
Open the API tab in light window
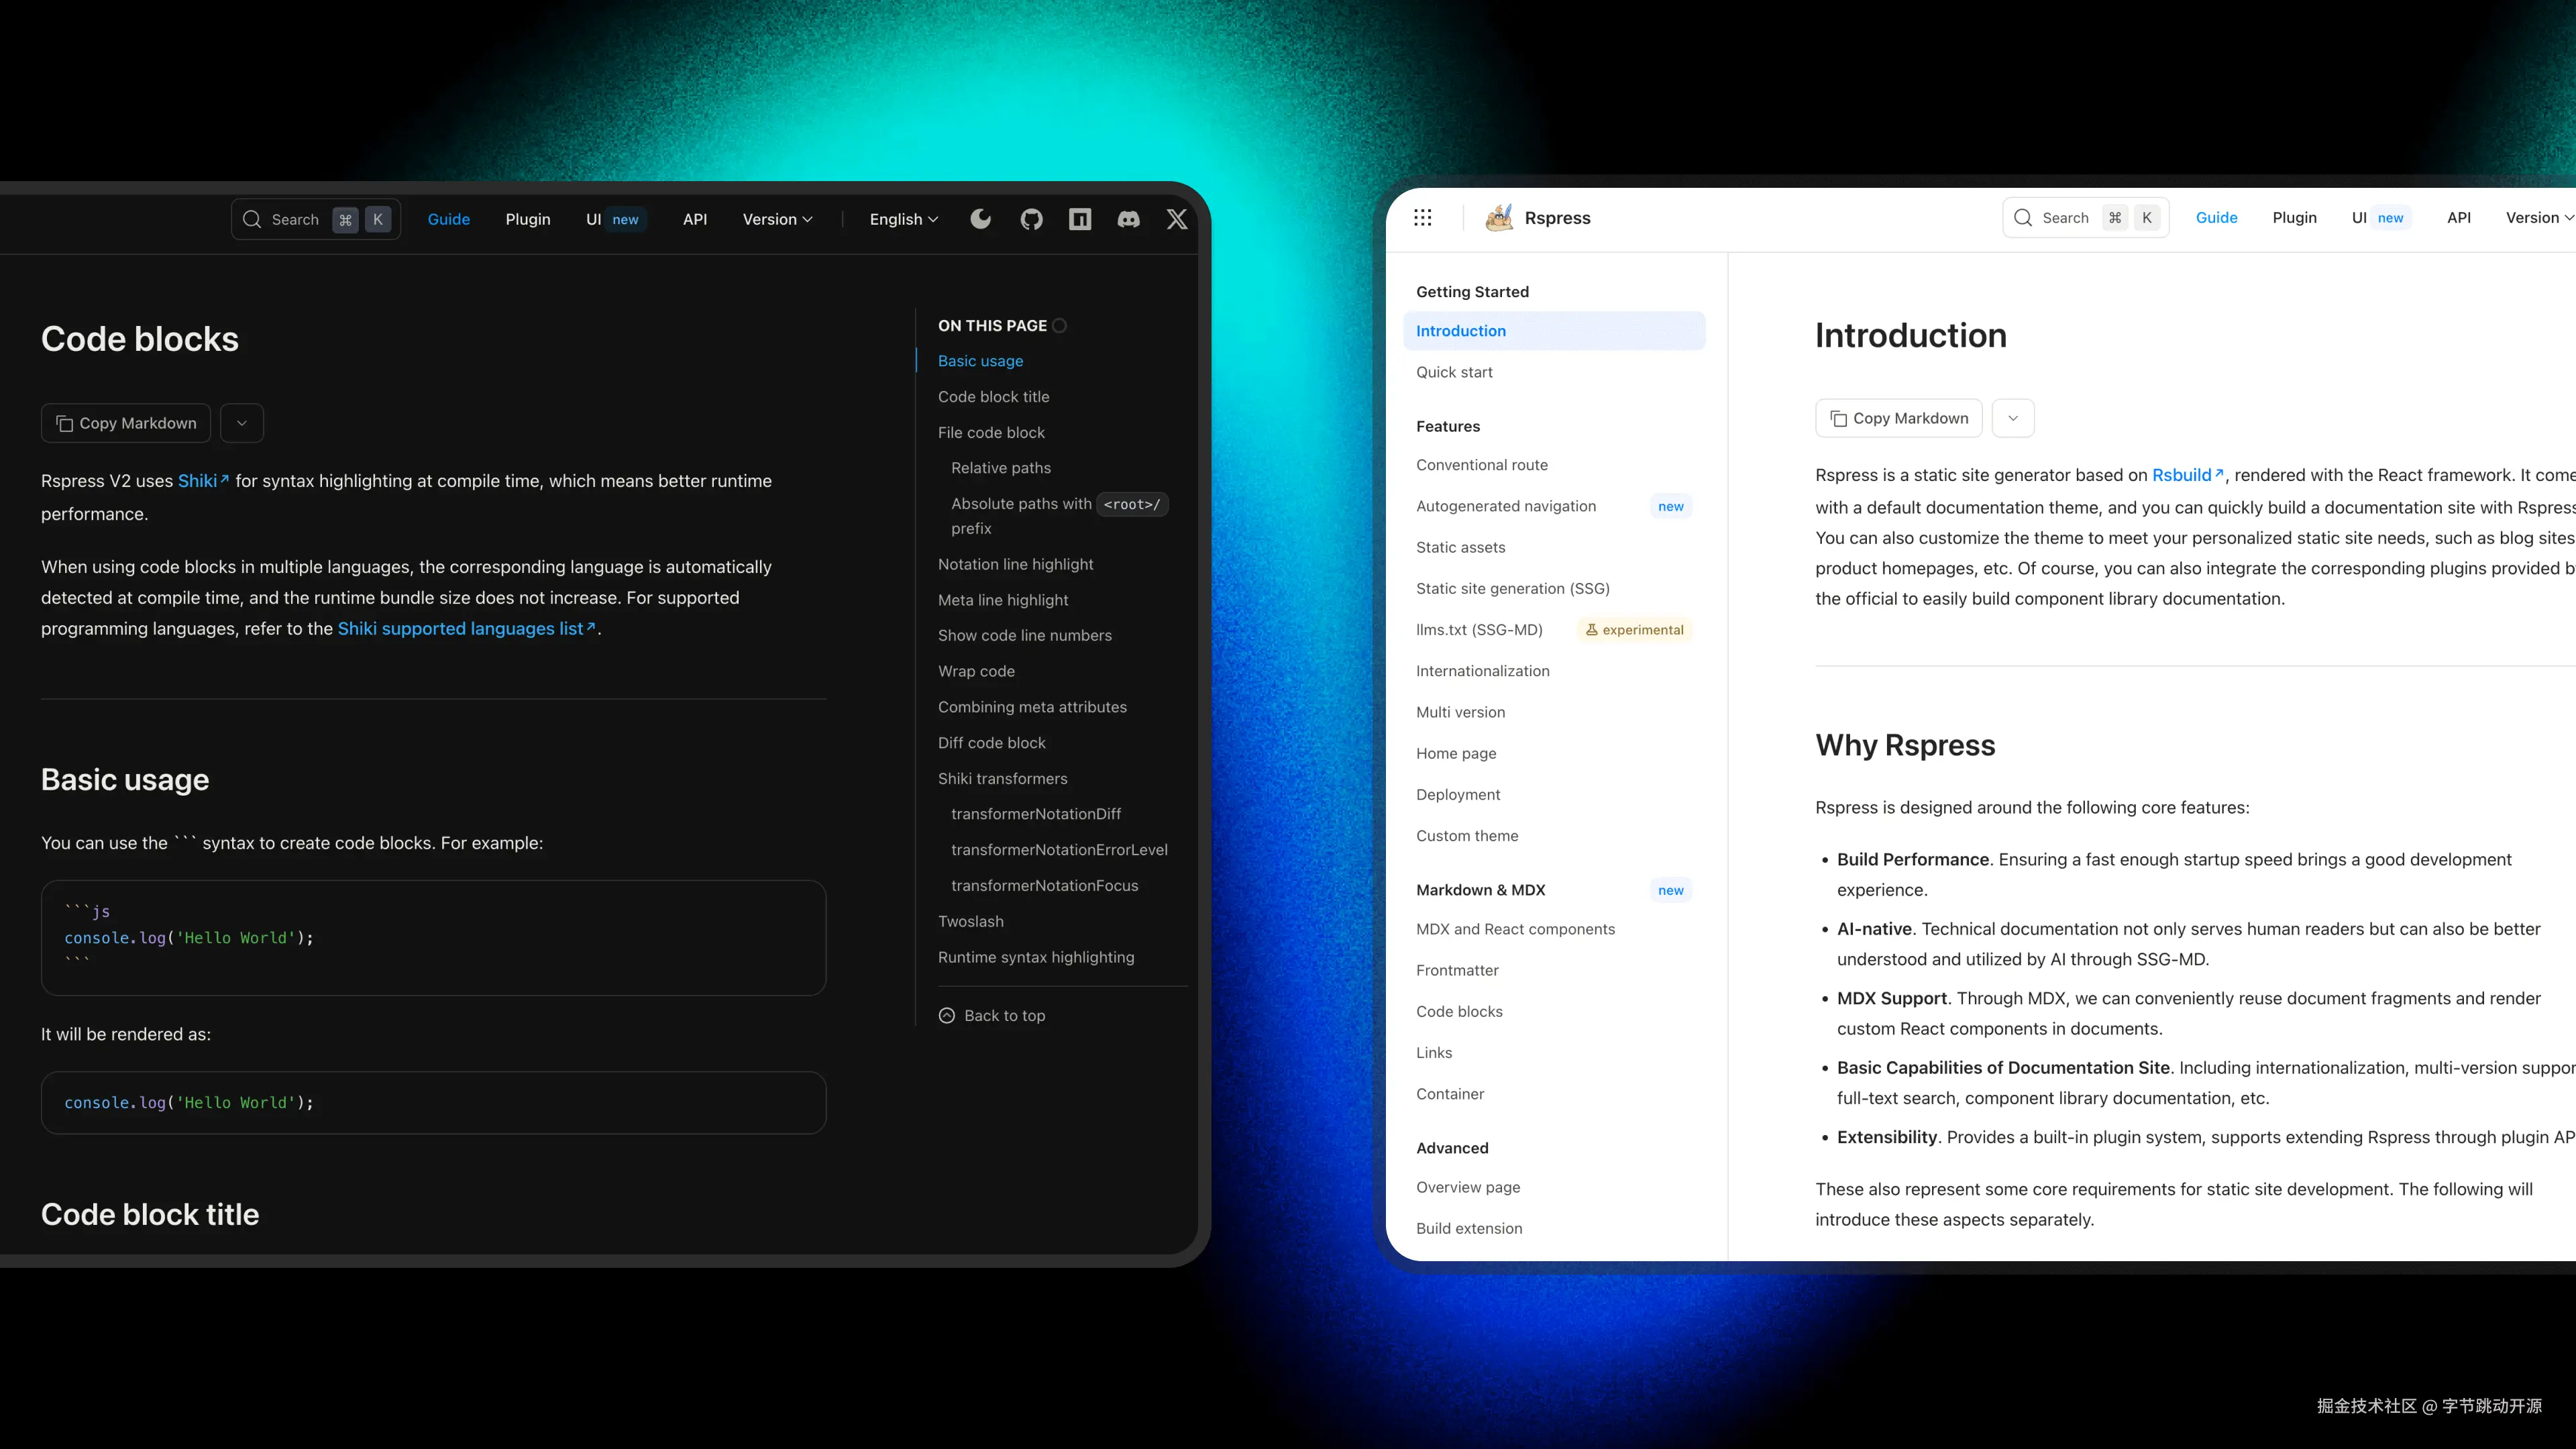[2459, 218]
